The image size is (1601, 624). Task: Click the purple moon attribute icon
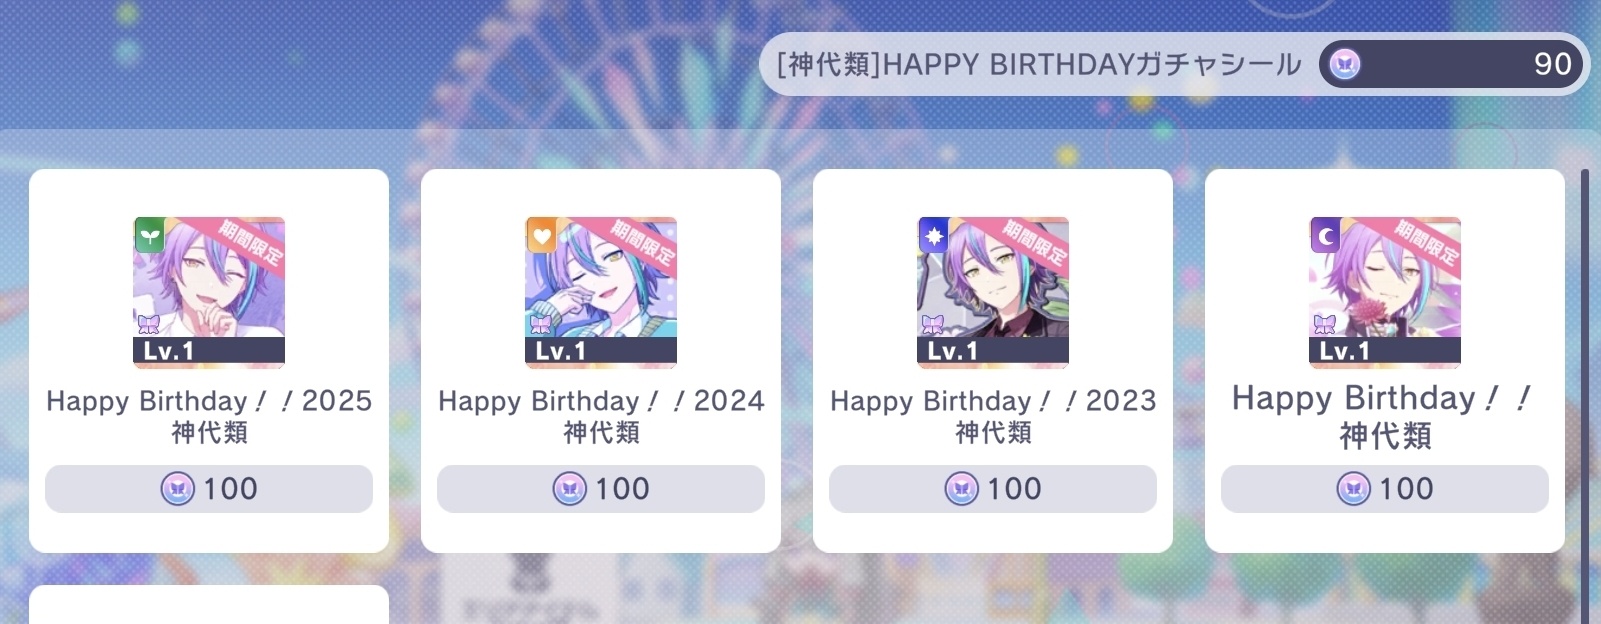point(1326,235)
